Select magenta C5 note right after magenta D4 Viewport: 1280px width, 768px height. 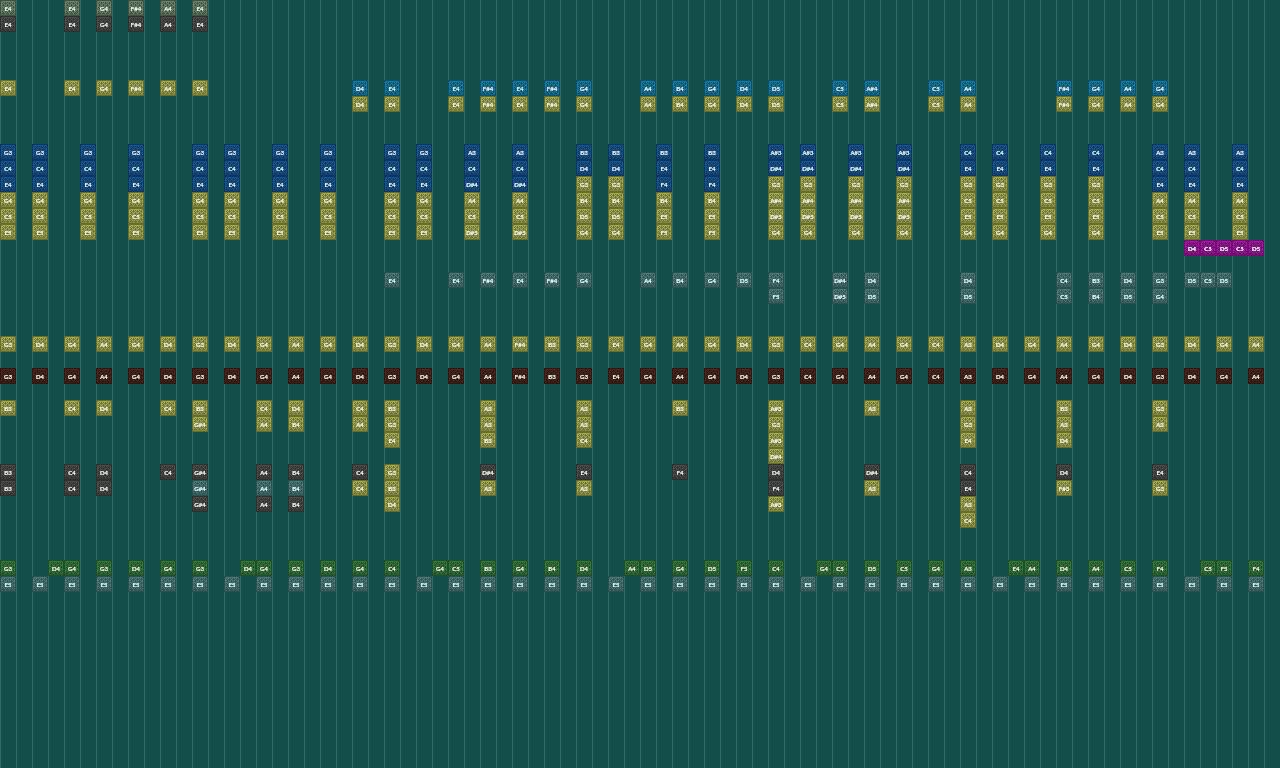click(1208, 248)
